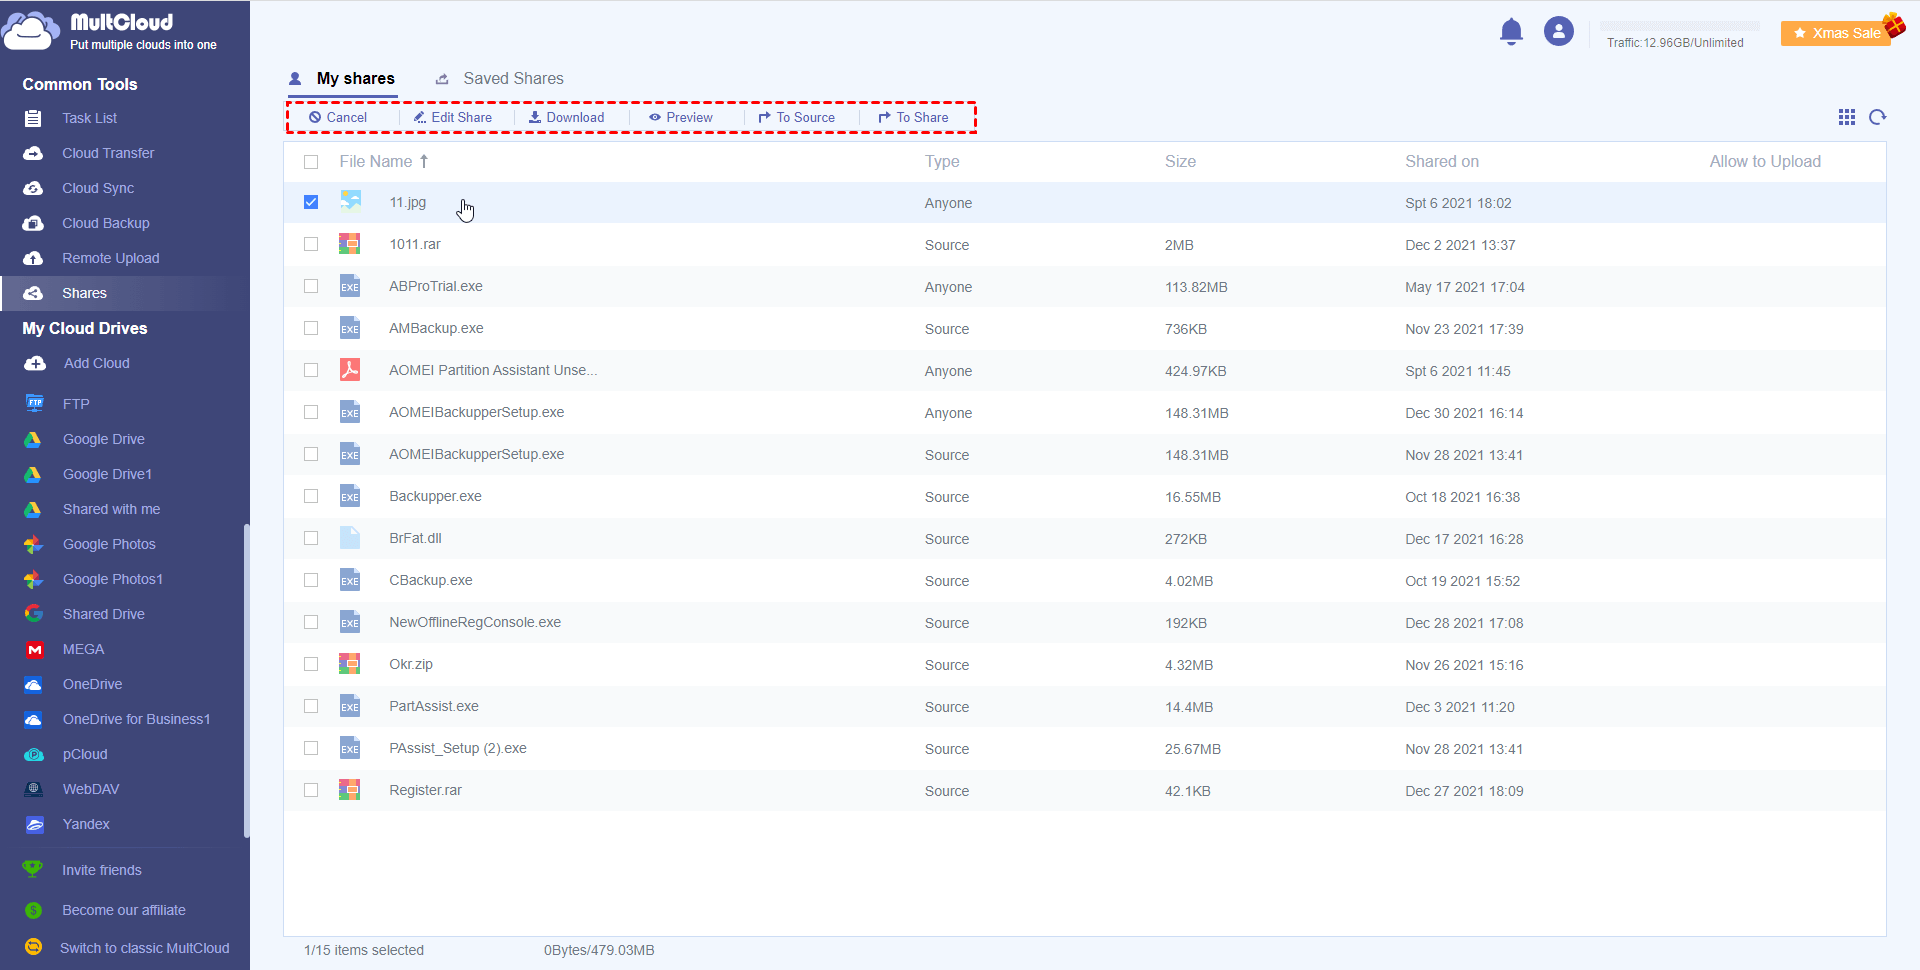Click Cancel share in toolbar
The height and width of the screenshot is (970, 1920).
[338, 117]
